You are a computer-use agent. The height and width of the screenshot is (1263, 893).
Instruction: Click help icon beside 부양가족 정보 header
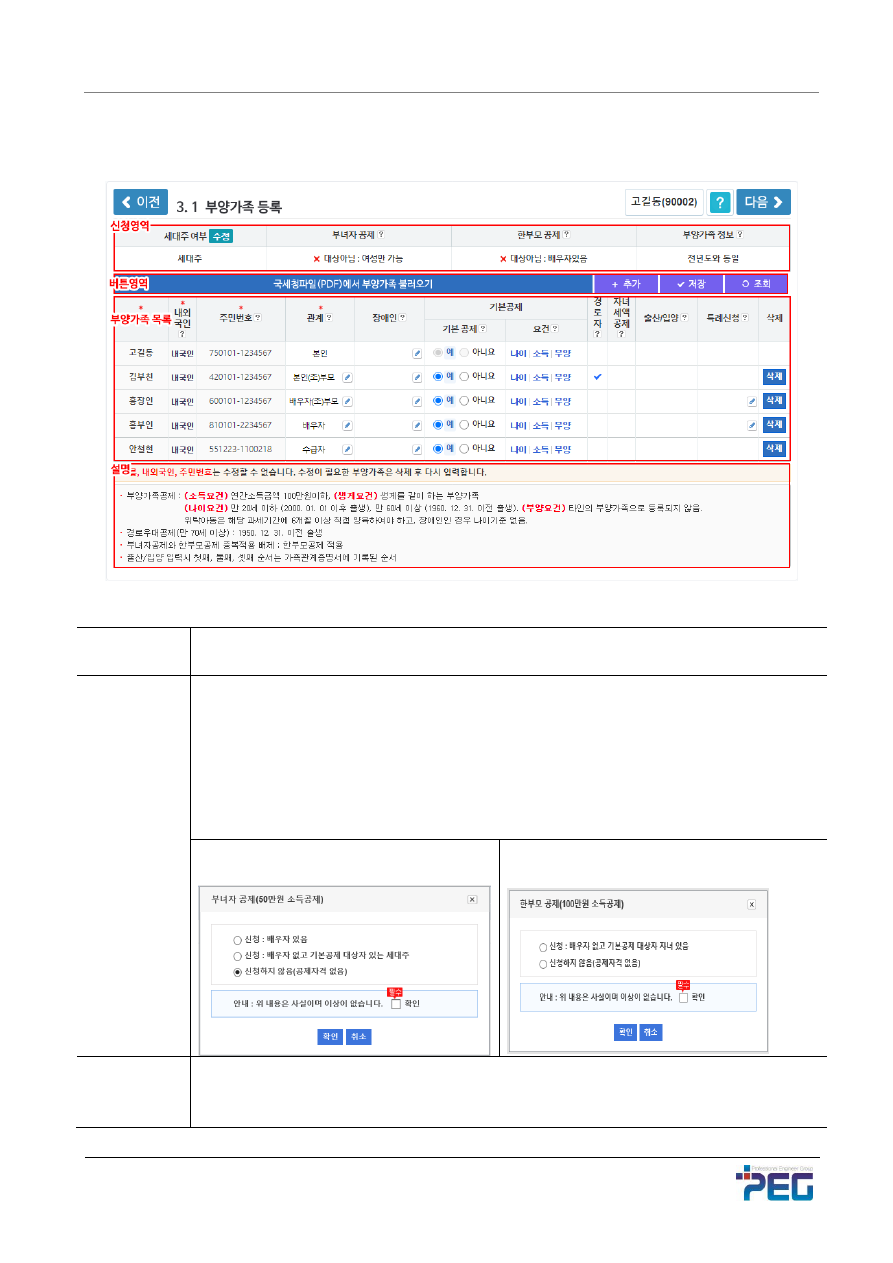click(x=740, y=236)
